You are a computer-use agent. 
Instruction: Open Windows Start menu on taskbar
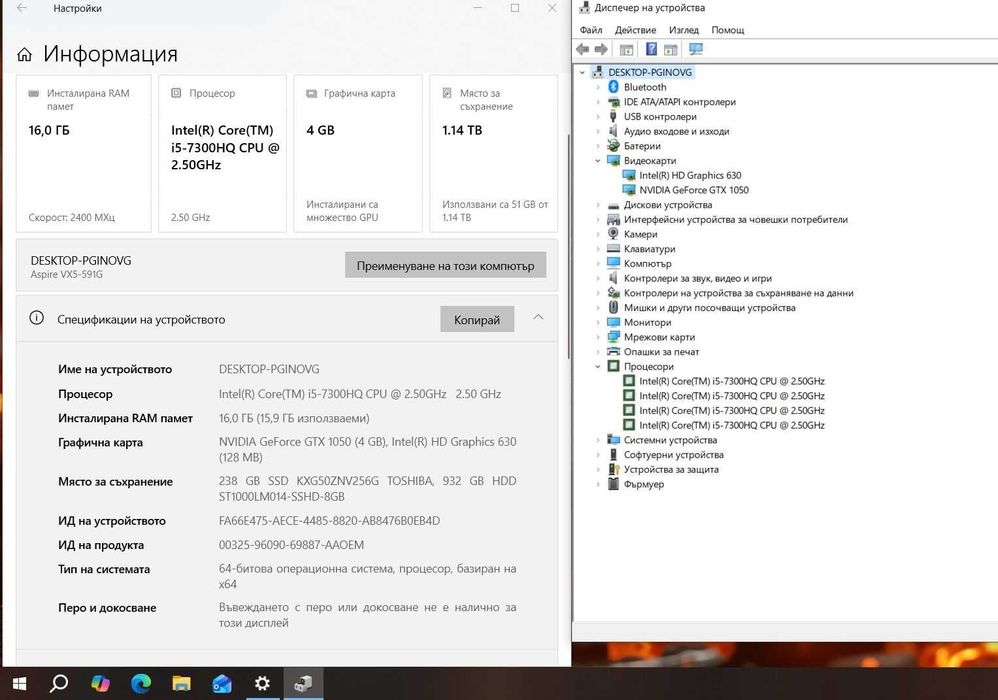coord(19,683)
